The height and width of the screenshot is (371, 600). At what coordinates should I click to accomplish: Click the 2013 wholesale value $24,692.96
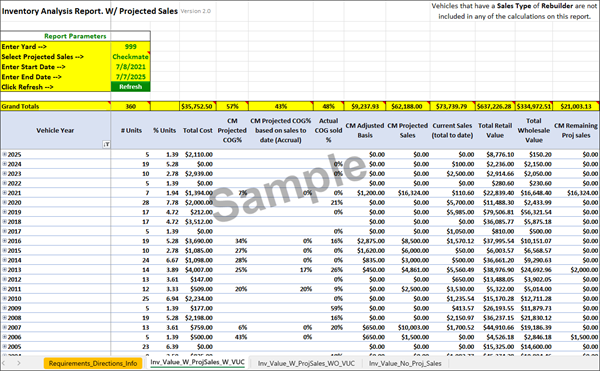535,270
